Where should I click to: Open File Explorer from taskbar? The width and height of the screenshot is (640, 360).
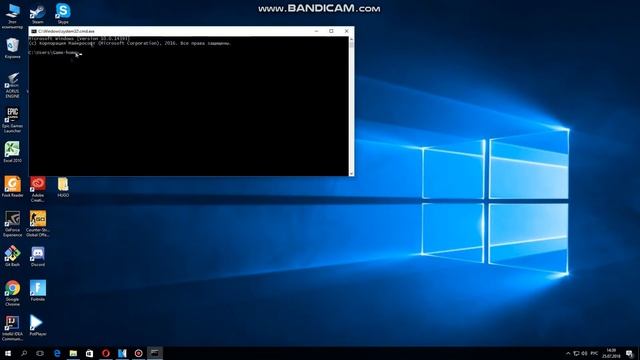(x=73, y=353)
